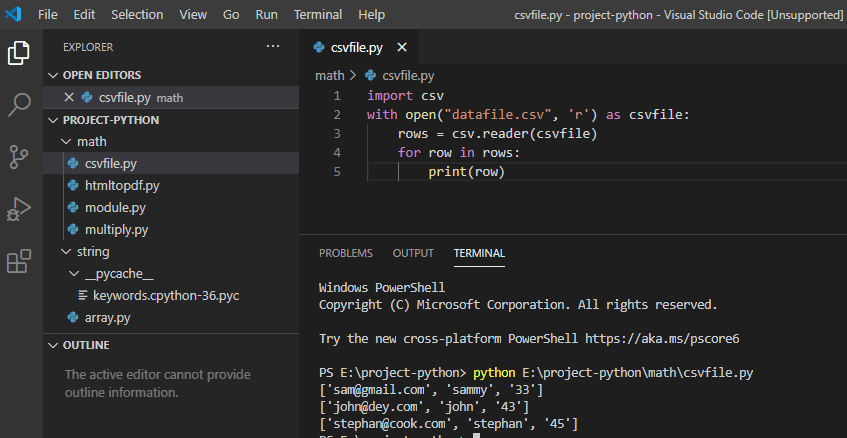This screenshot has width=847, height=438.
Task: Close the csvfile.py editor tab
Action: click(x=402, y=48)
